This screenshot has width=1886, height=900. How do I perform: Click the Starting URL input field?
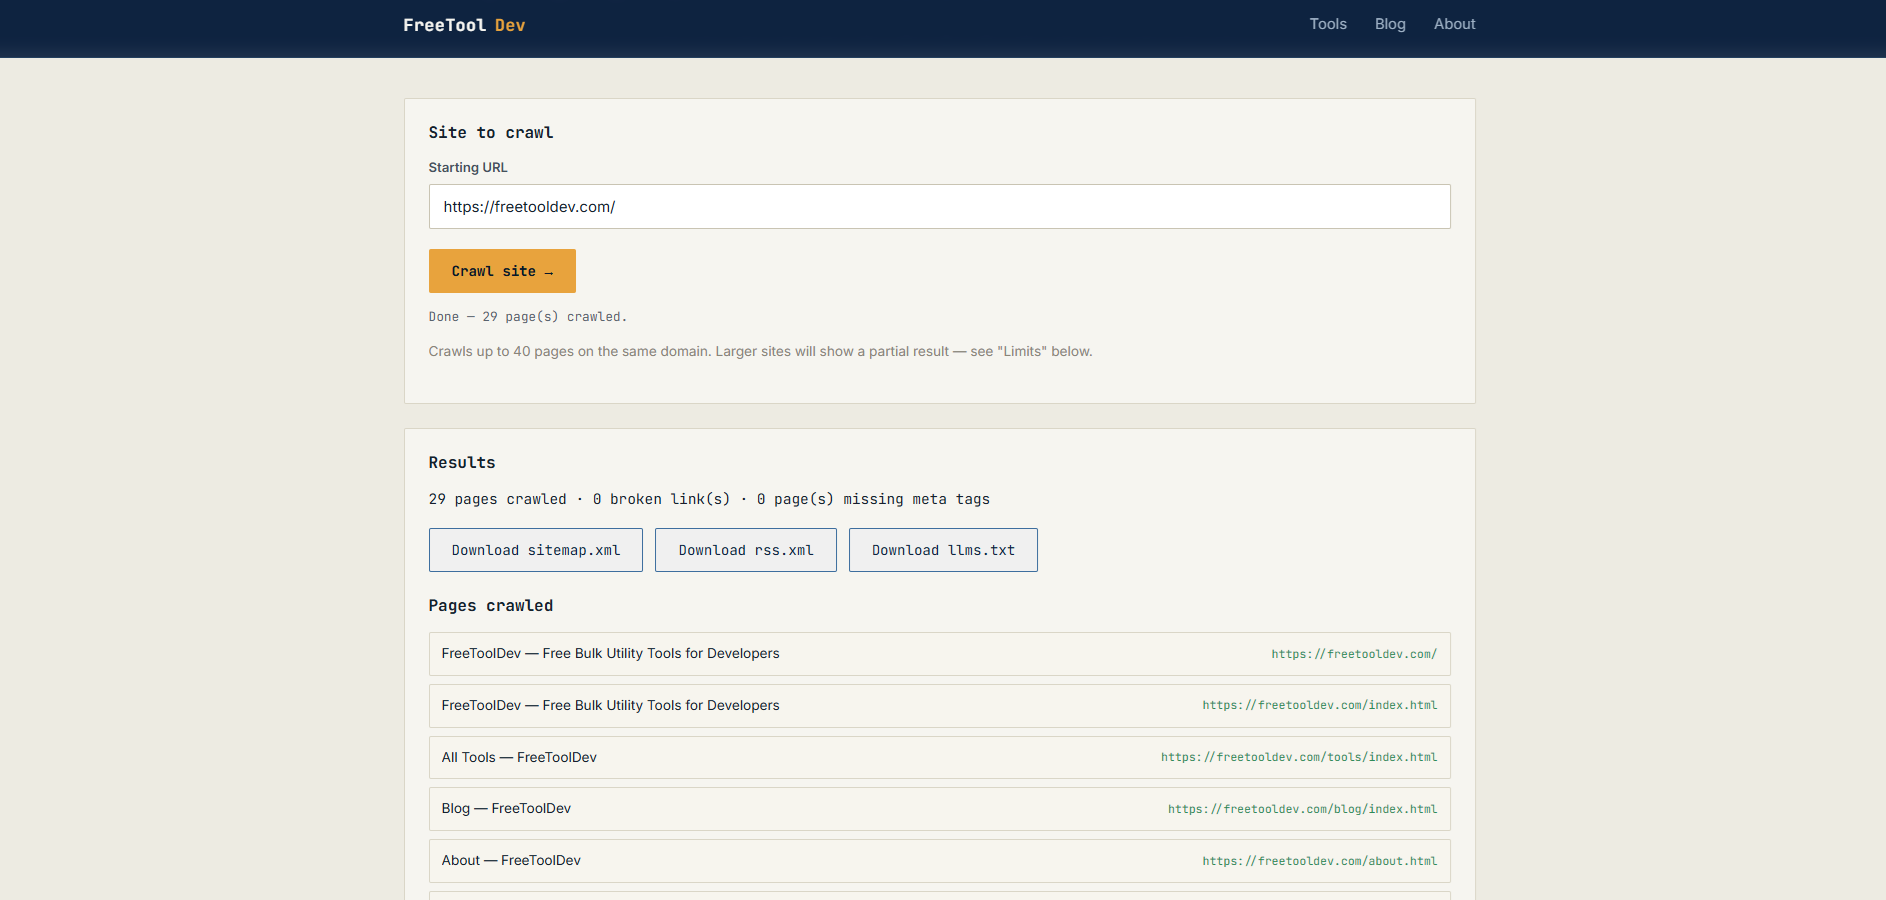point(939,206)
